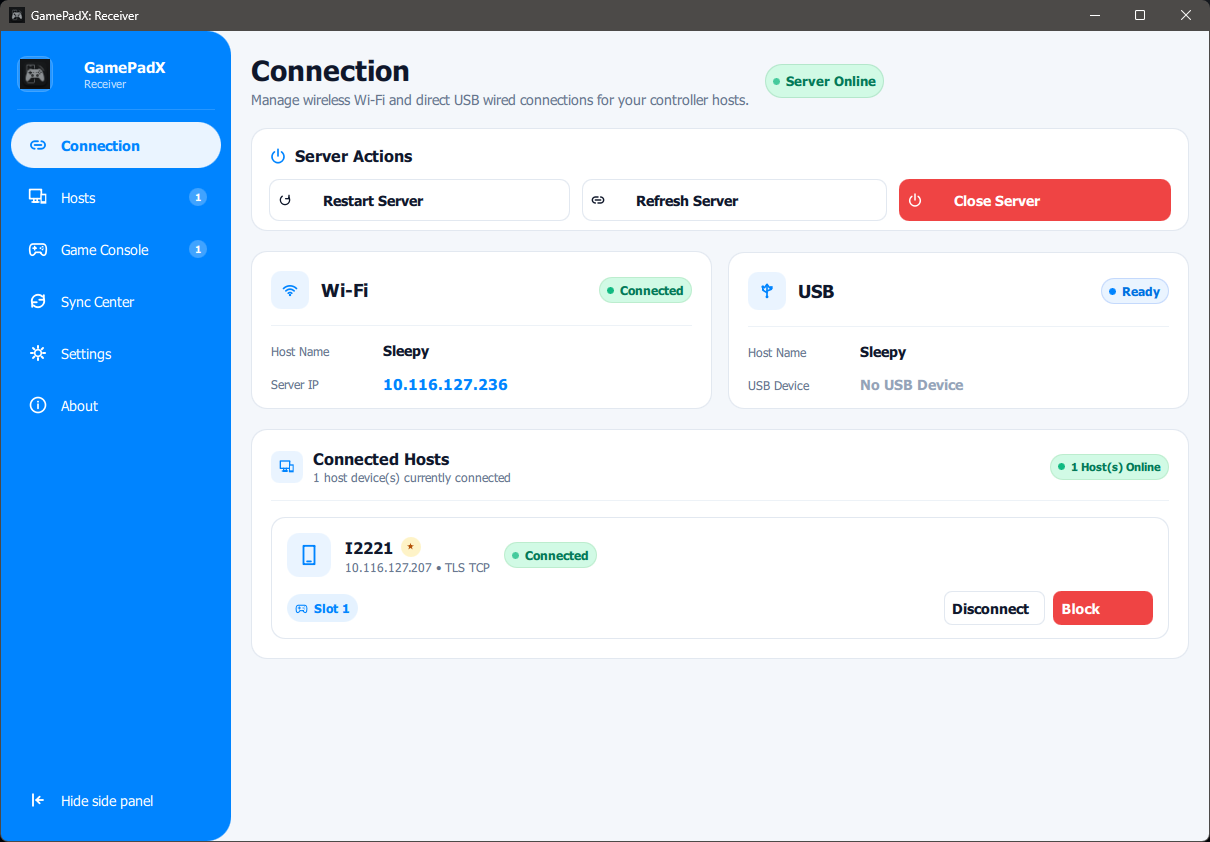Click the 1 host device(s) currently connected text
1210x842 pixels.
(x=412, y=478)
